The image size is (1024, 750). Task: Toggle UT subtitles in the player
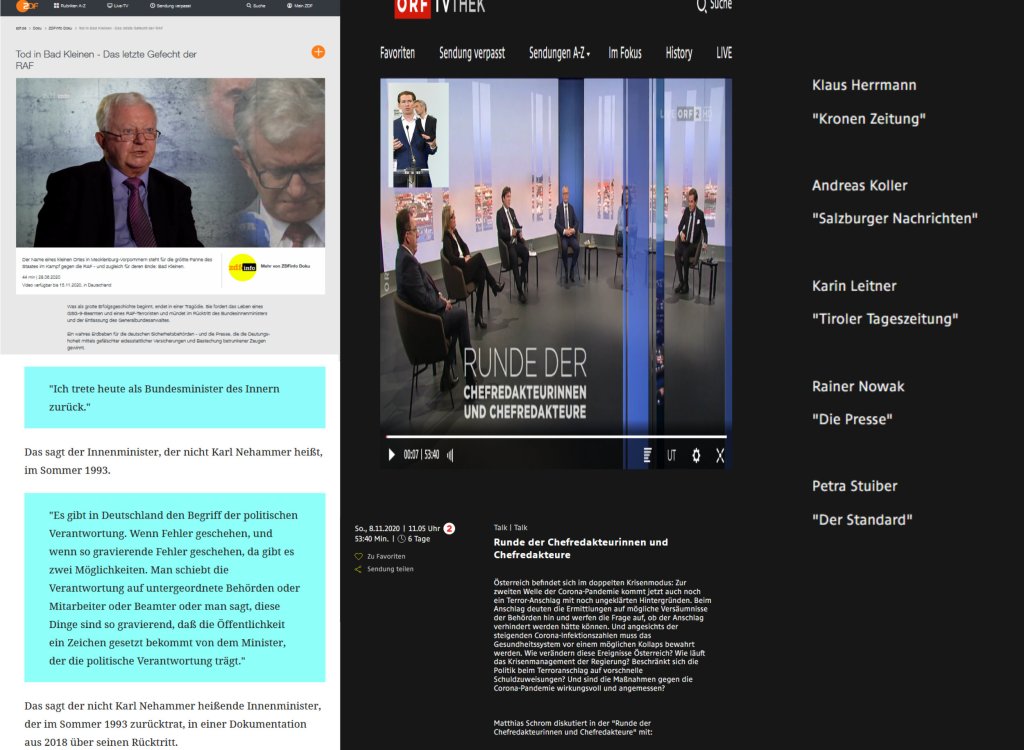[x=671, y=455]
